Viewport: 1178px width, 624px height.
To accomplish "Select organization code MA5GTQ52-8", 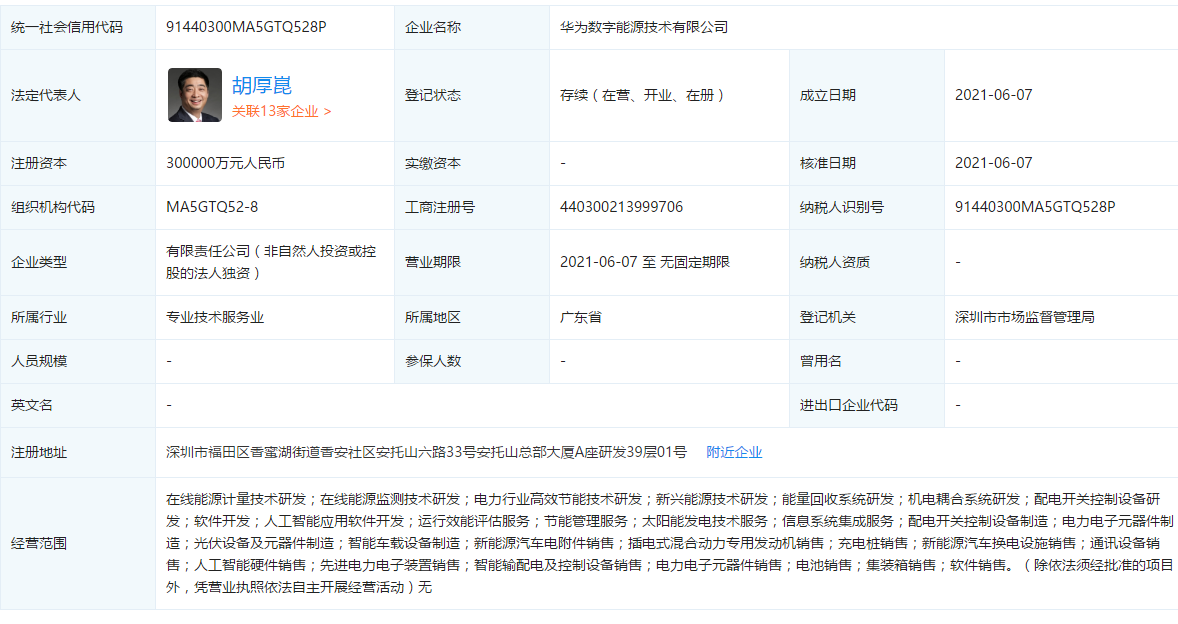I will pyautogui.click(x=212, y=207).
